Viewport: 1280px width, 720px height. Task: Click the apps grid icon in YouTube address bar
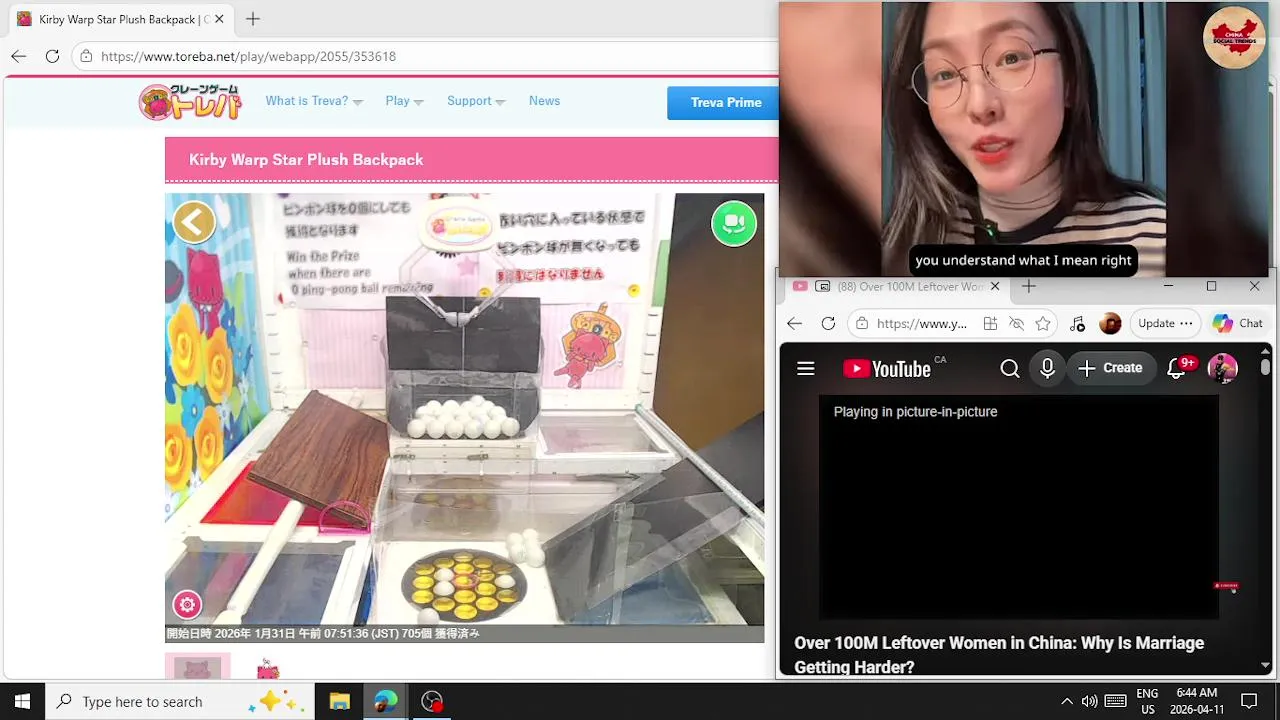pos(990,323)
